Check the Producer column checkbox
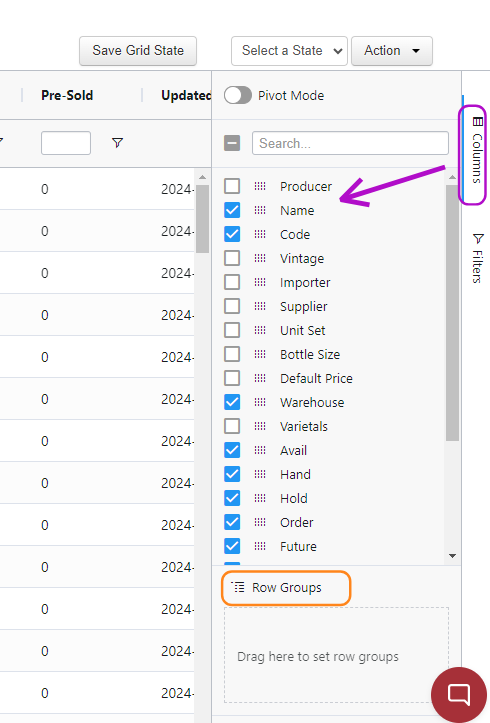Screen dimensions: 490x723 point(232,186)
